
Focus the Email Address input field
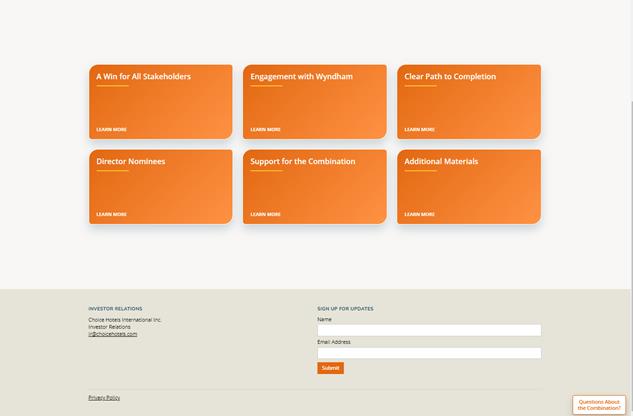428,353
